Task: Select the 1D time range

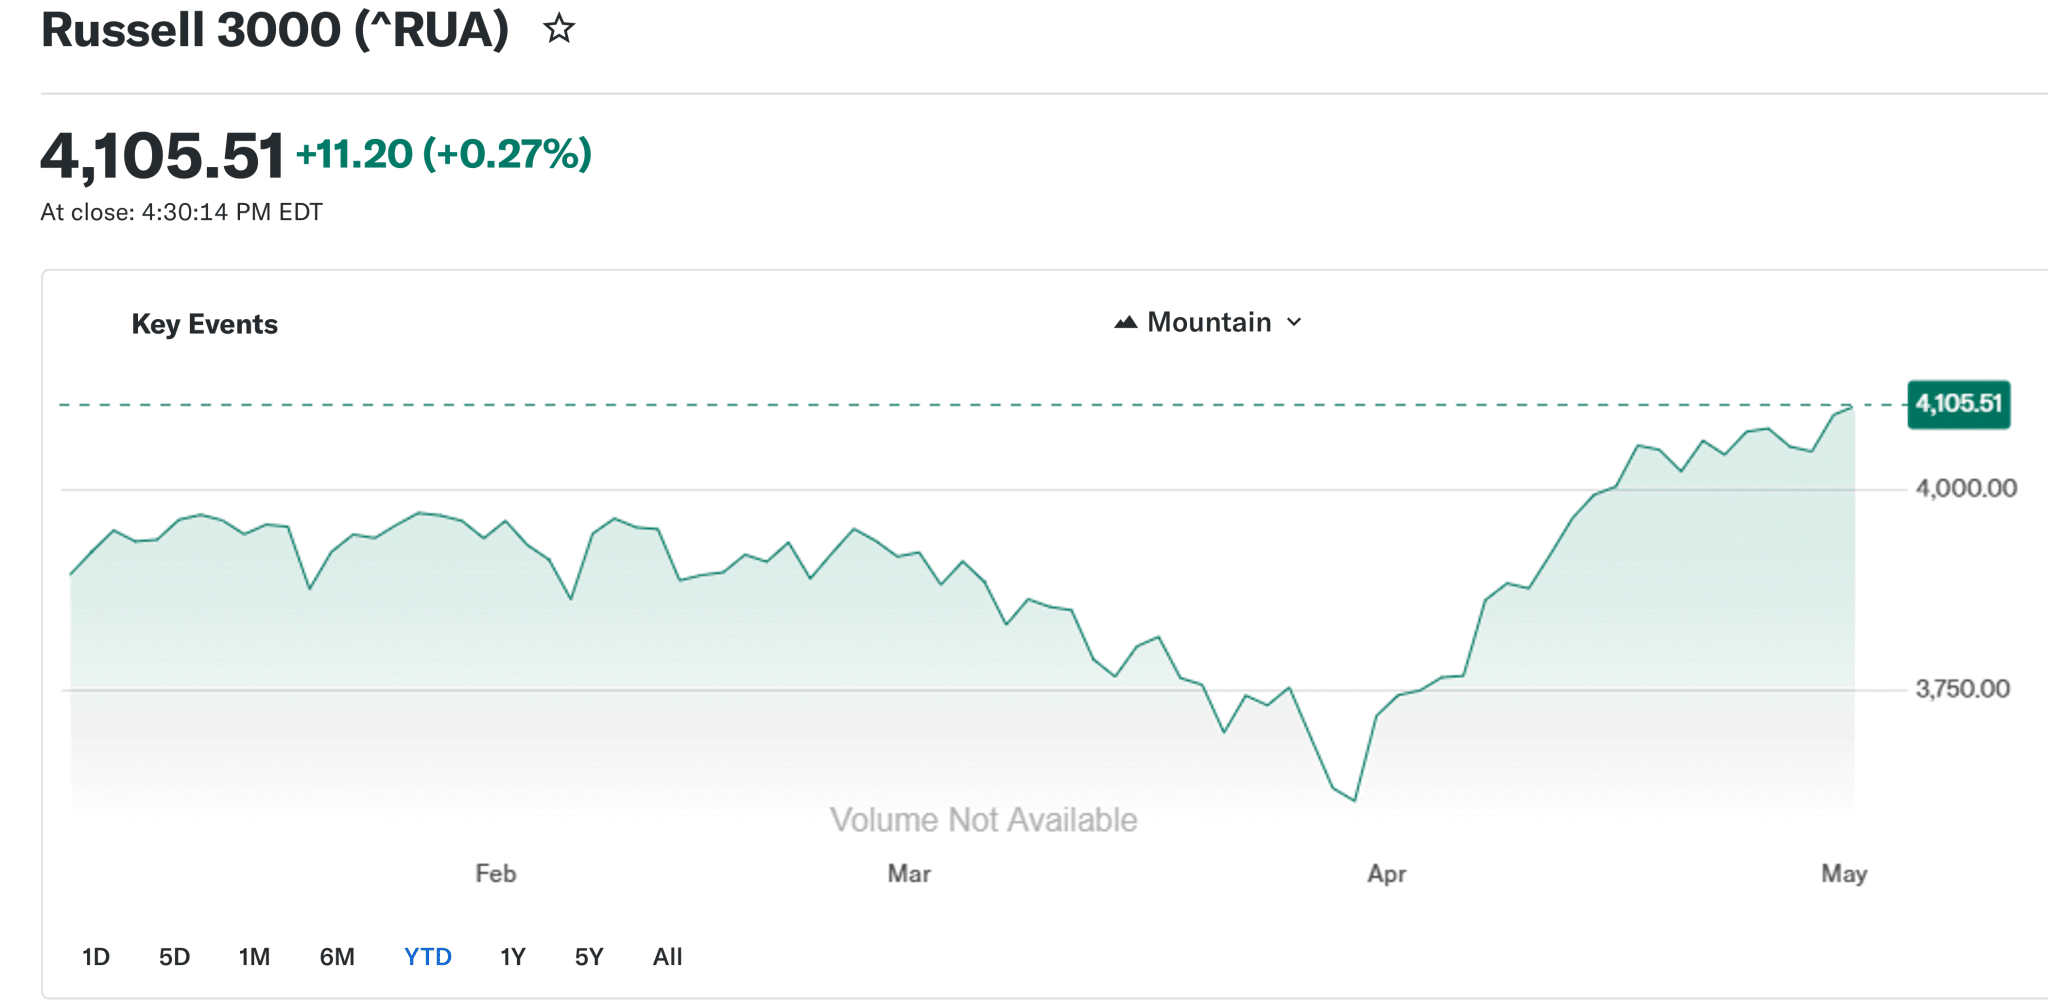Action: click(96, 957)
